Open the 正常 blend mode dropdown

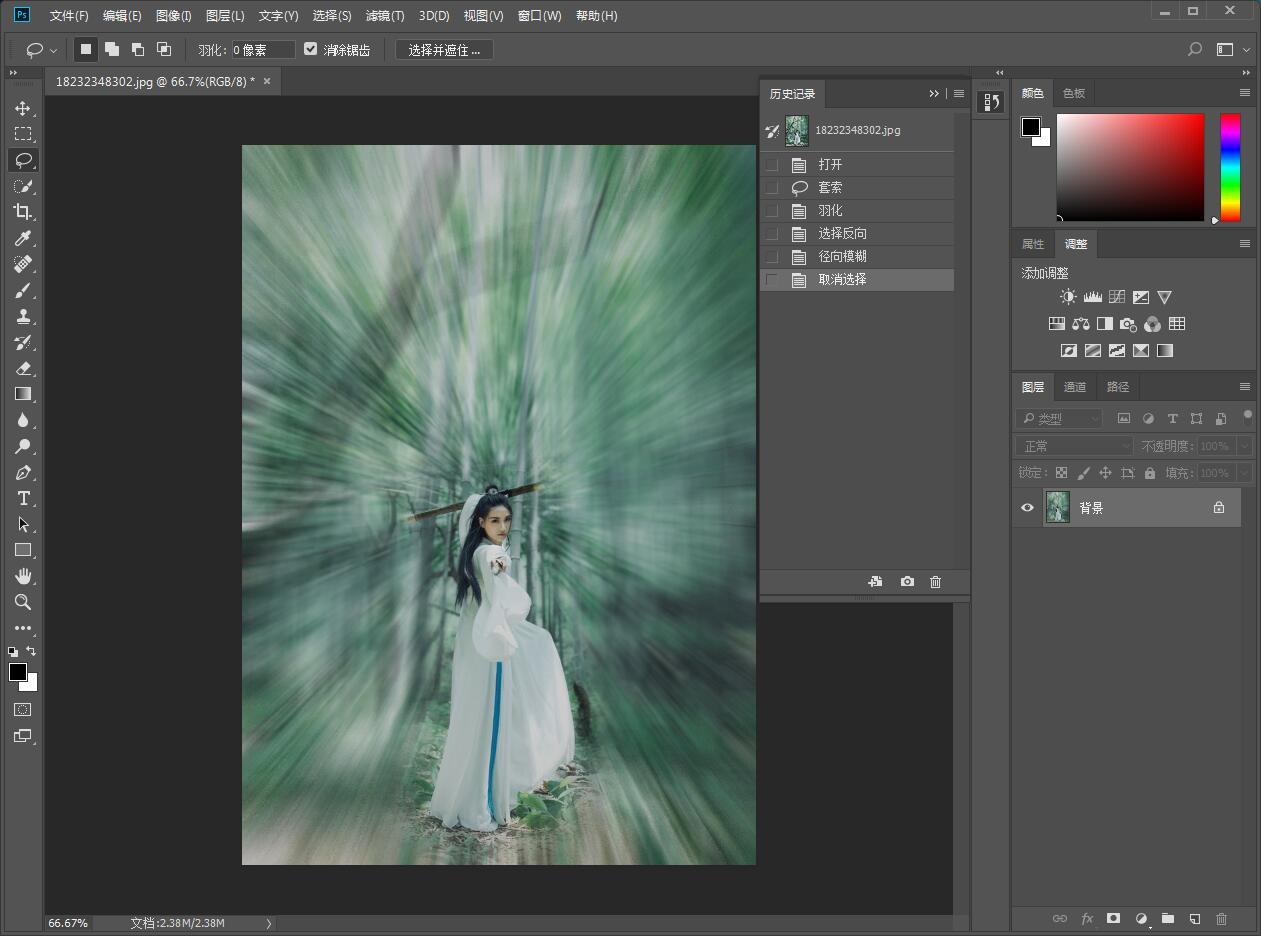(x=1074, y=446)
